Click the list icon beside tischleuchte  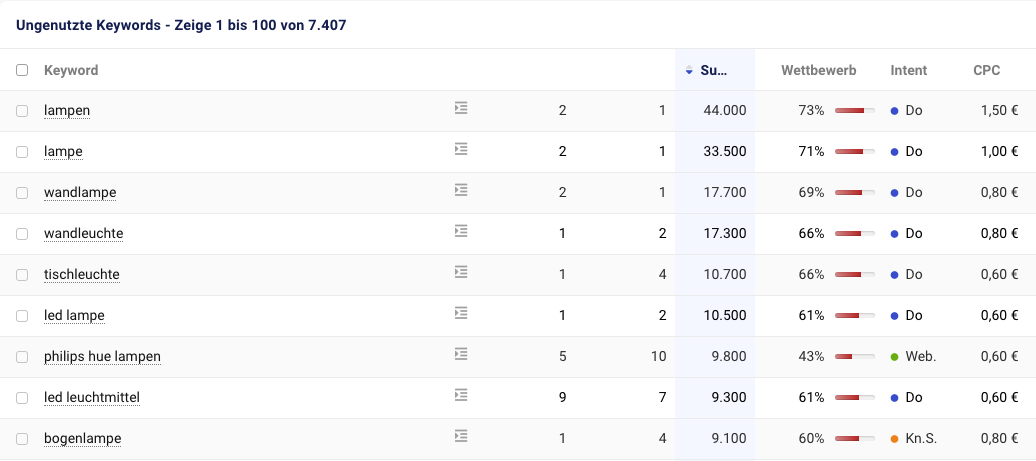pos(460,272)
